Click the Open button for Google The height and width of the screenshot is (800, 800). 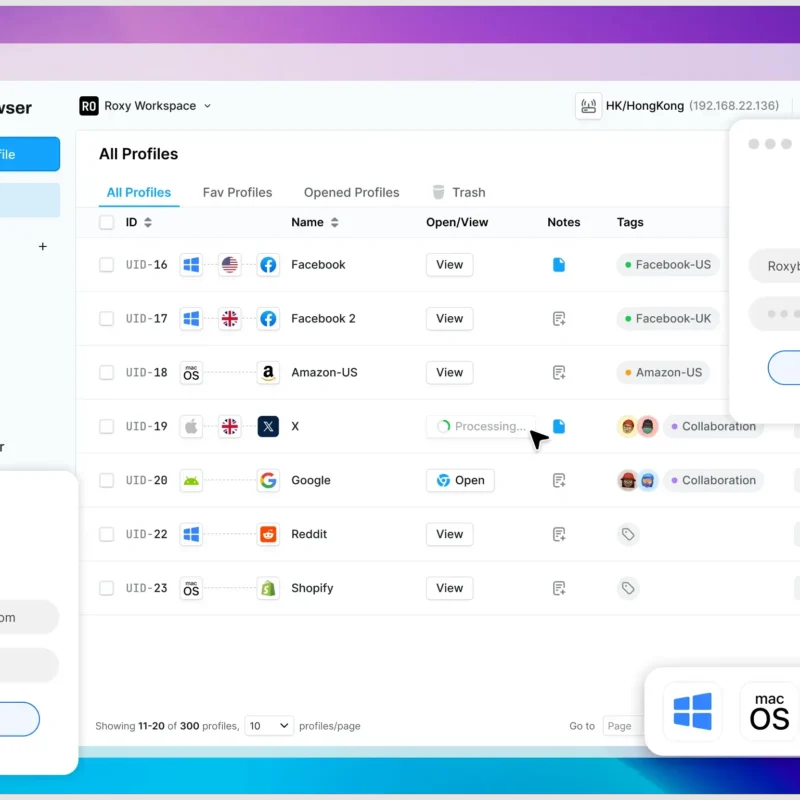click(x=460, y=481)
